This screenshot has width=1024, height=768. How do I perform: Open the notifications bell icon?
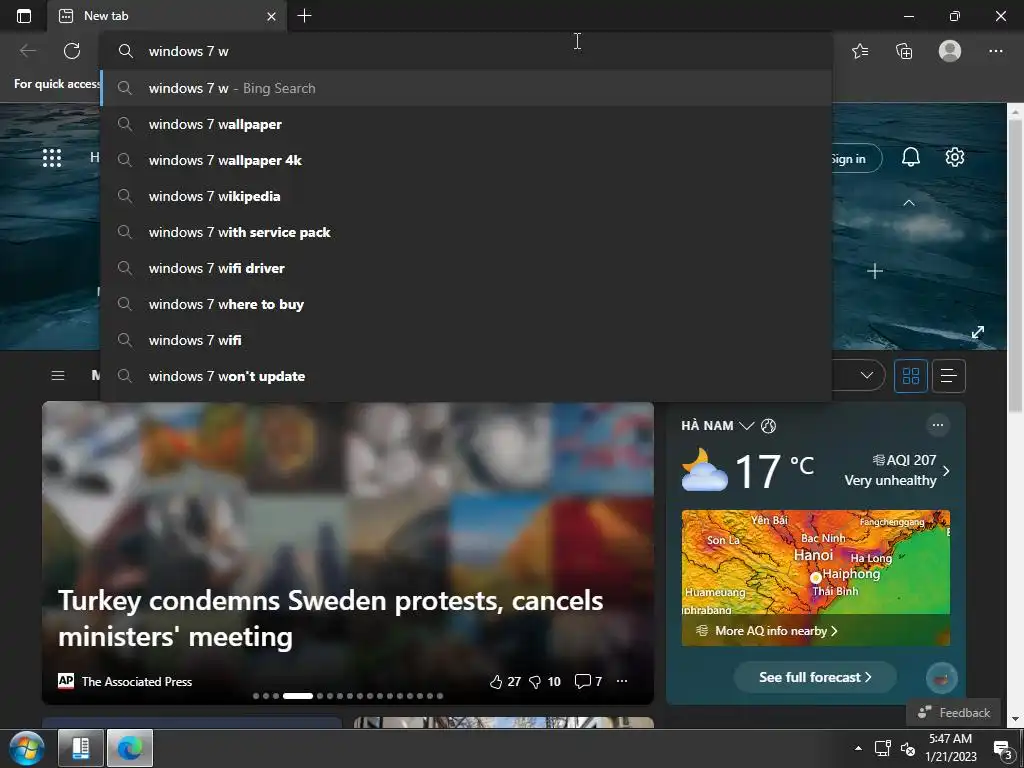tap(910, 157)
